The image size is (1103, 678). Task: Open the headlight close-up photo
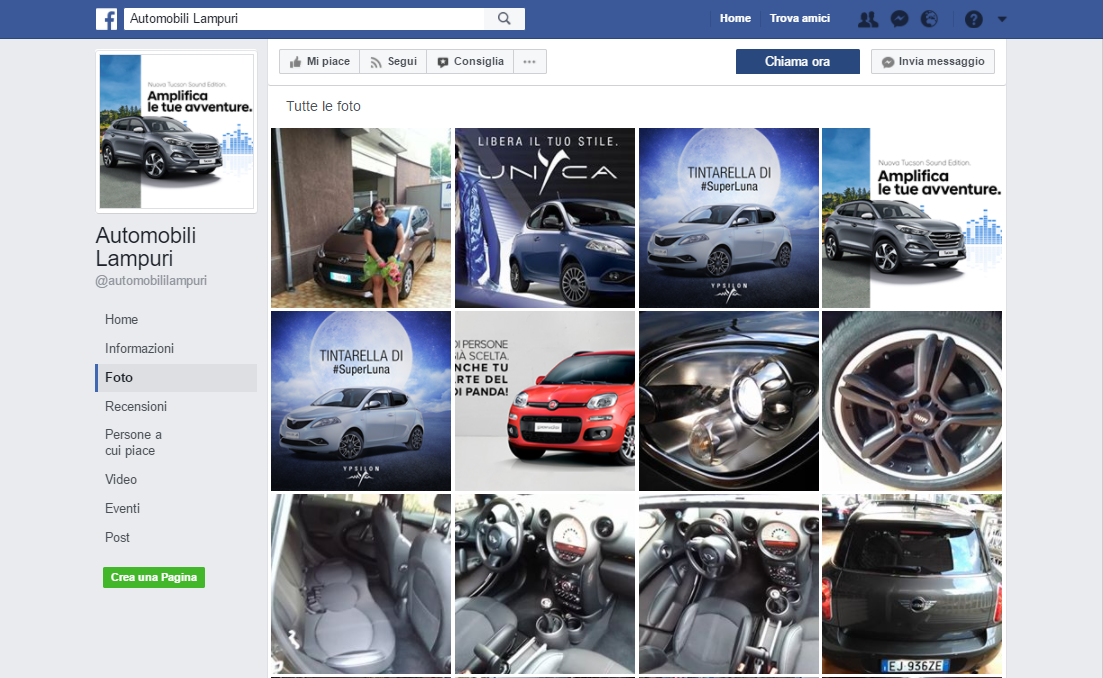tap(729, 401)
